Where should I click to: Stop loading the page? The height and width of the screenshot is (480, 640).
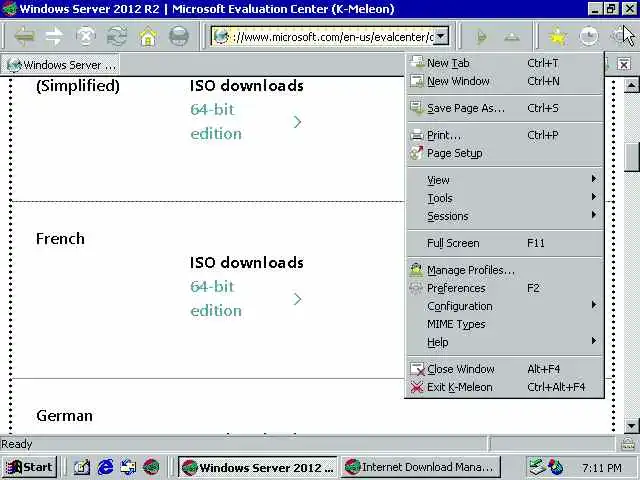pos(86,37)
